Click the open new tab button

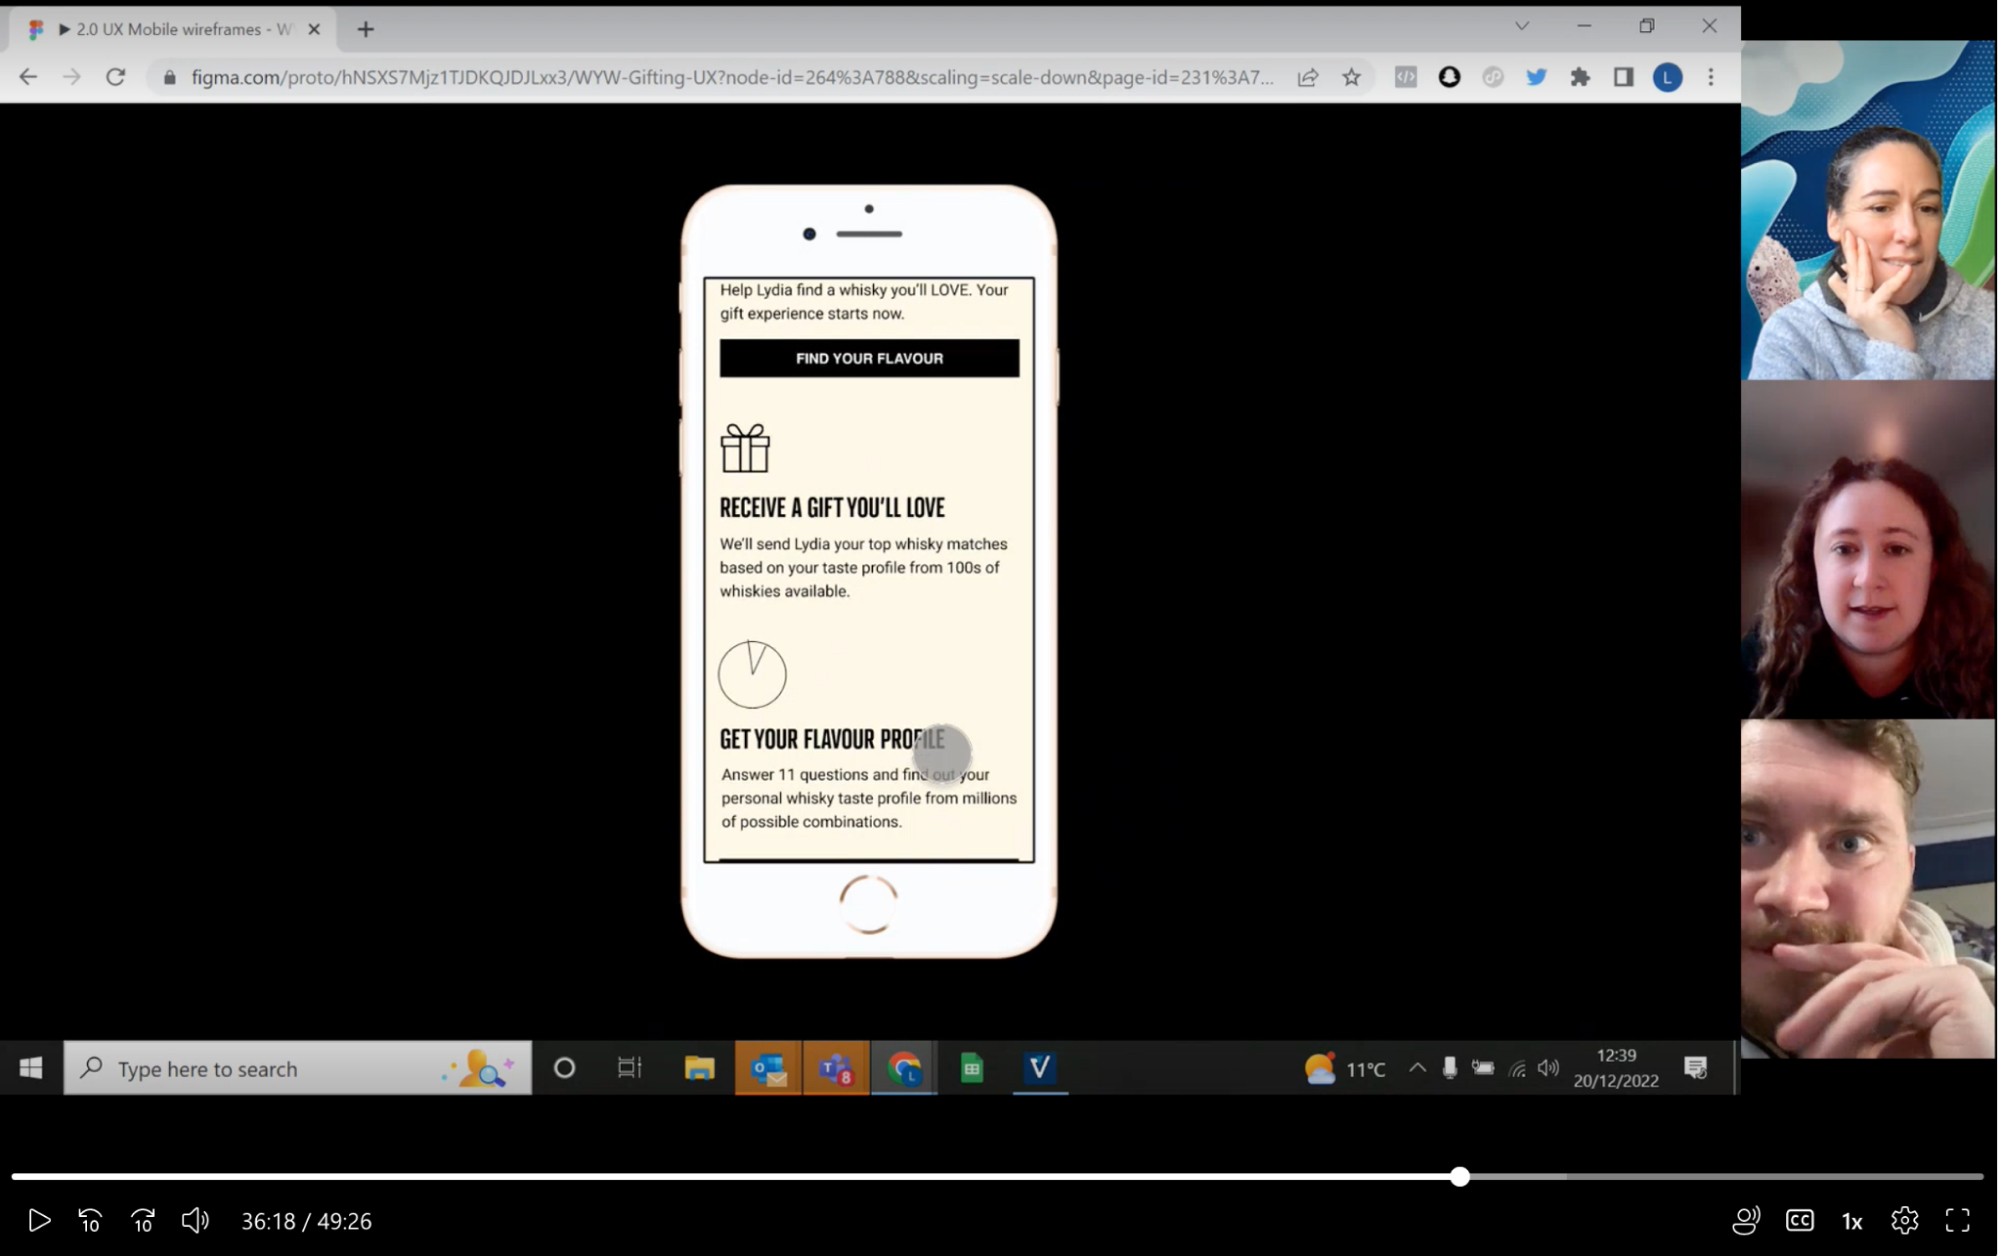coord(366,27)
